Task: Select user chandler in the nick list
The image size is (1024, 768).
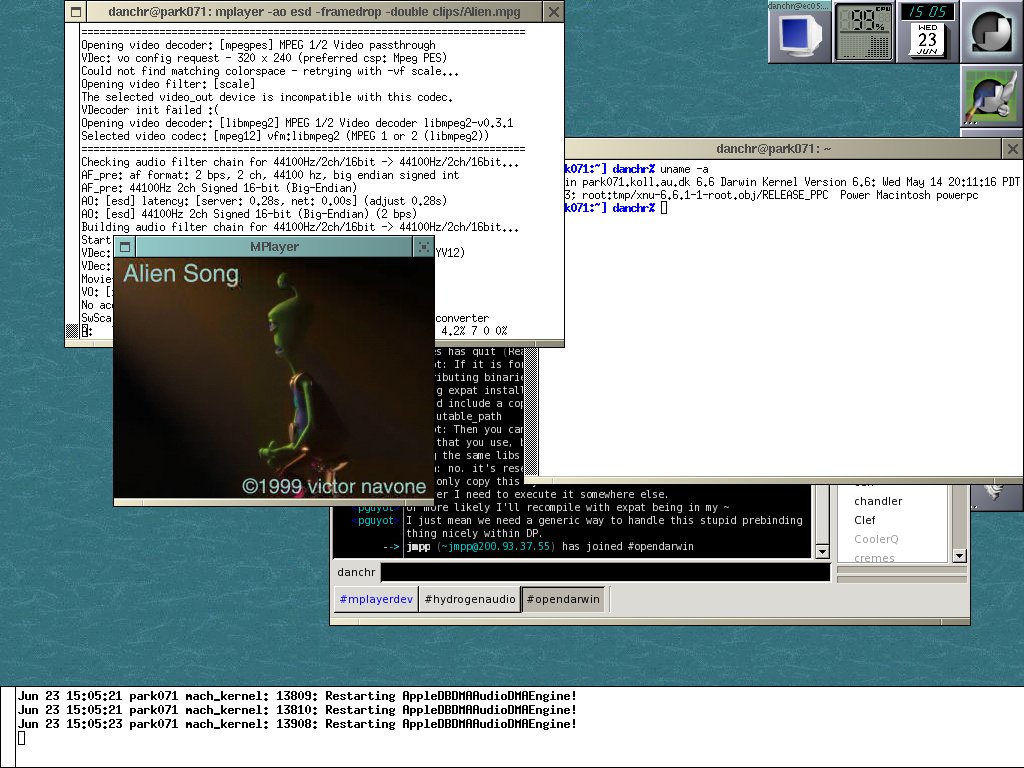Action: click(877, 501)
